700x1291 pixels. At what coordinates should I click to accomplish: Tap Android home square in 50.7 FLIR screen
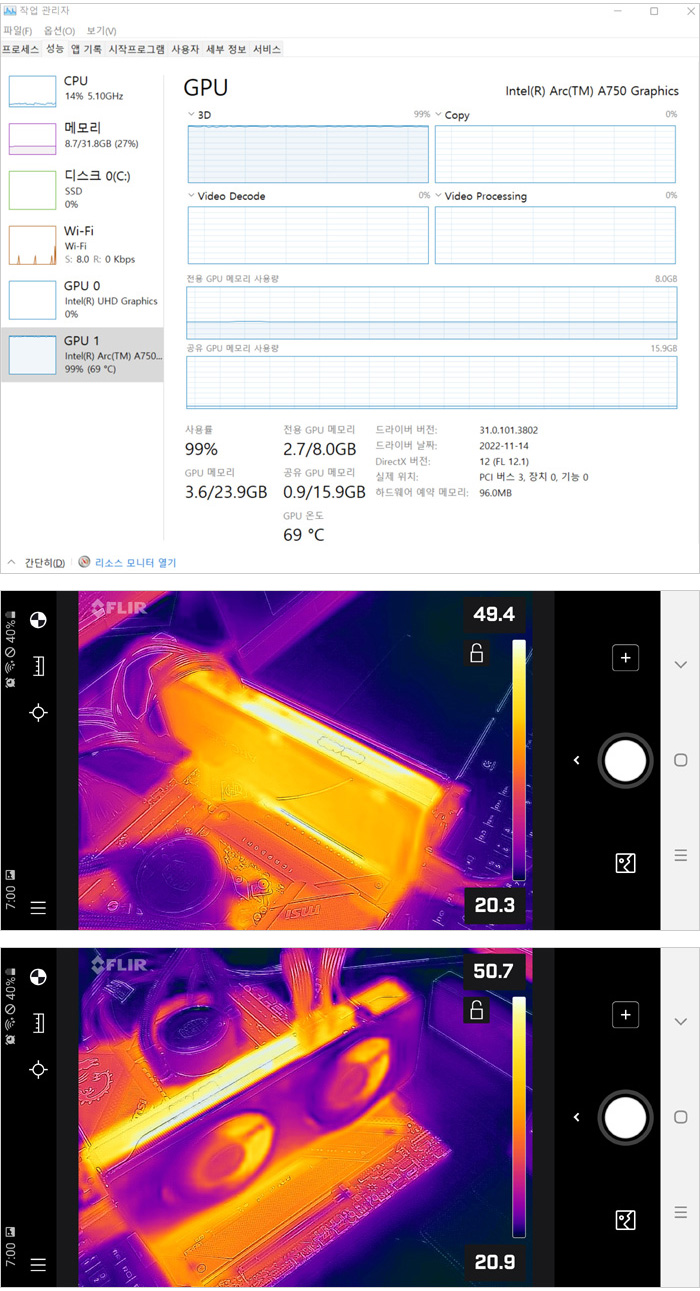point(681,1117)
